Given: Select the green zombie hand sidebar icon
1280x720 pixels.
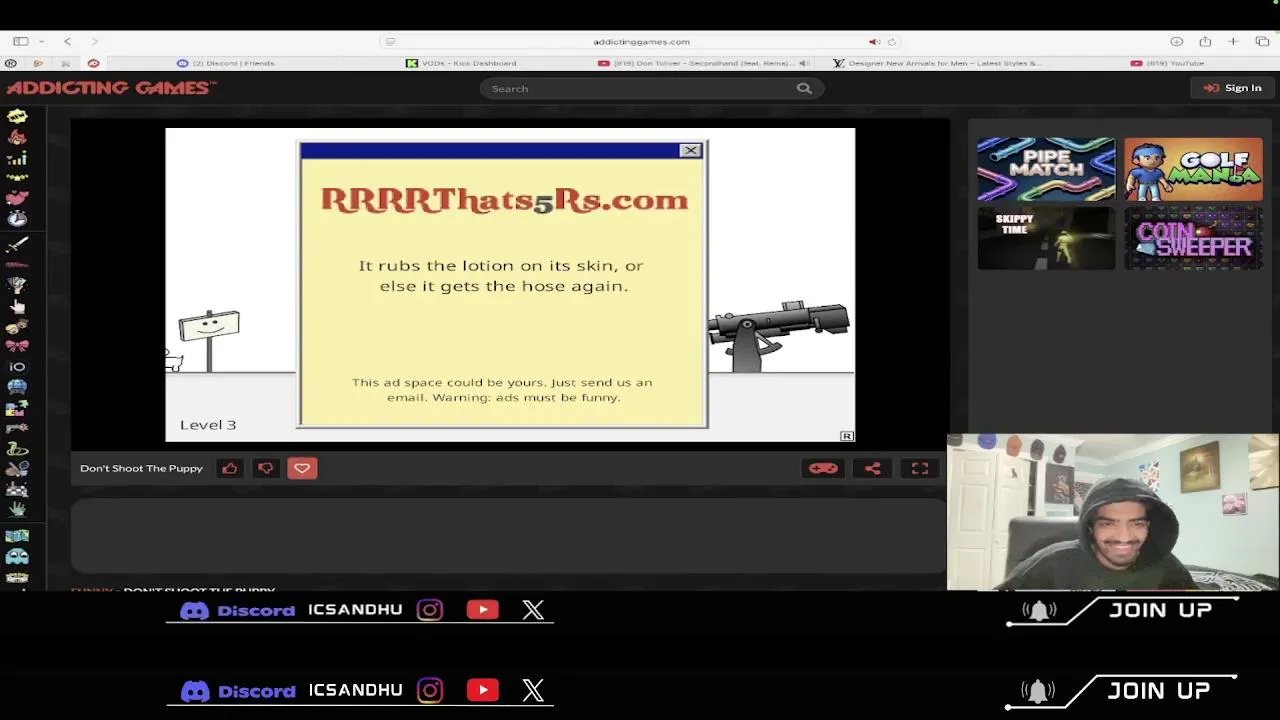Looking at the screenshot, I should (x=17, y=509).
